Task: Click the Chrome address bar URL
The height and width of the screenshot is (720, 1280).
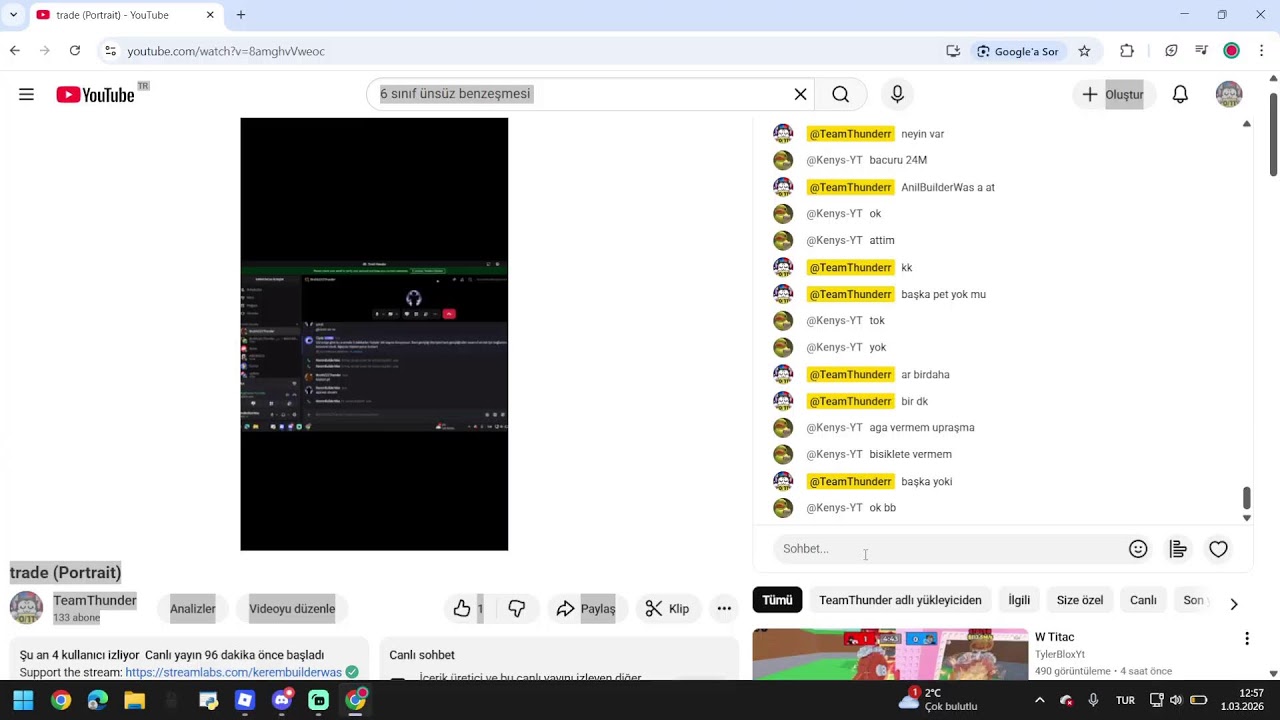Action: click(226, 51)
